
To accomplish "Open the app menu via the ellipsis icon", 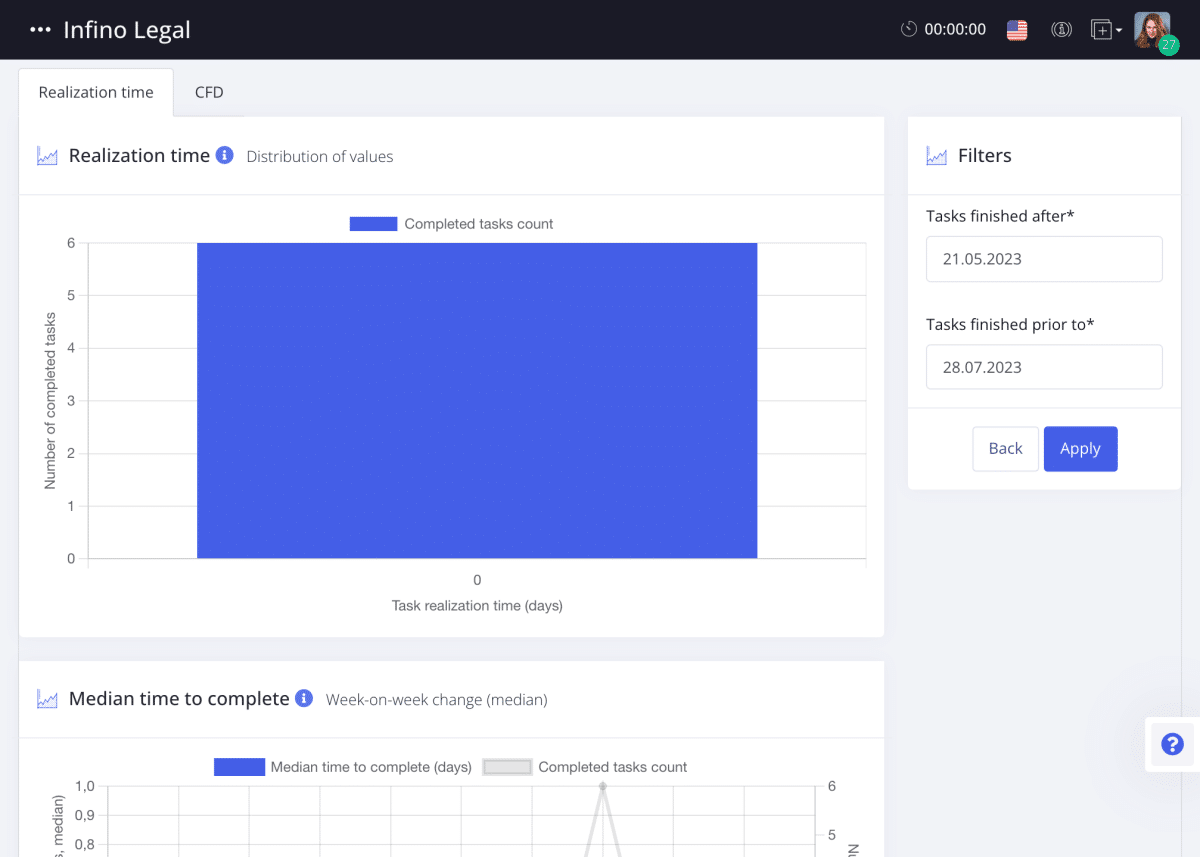I will [40, 29].
